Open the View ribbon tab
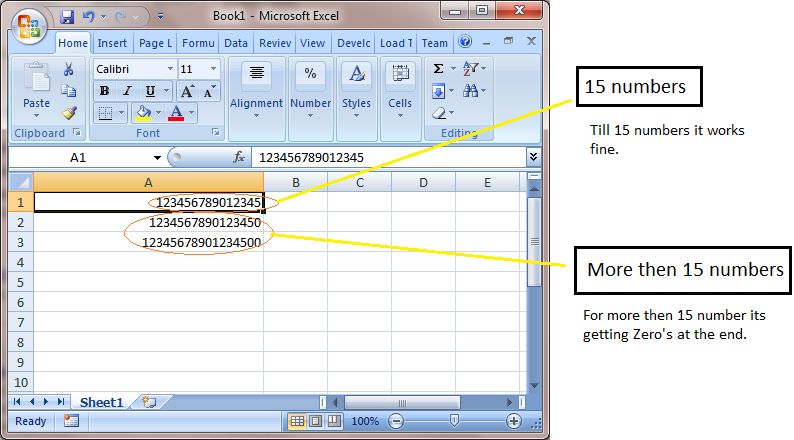 point(312,44)
